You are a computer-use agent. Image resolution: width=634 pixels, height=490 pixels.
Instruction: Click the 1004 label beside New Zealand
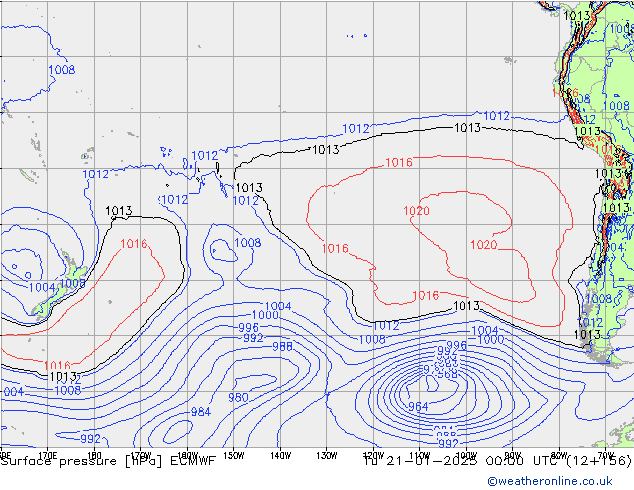click(x=42, y=287)
